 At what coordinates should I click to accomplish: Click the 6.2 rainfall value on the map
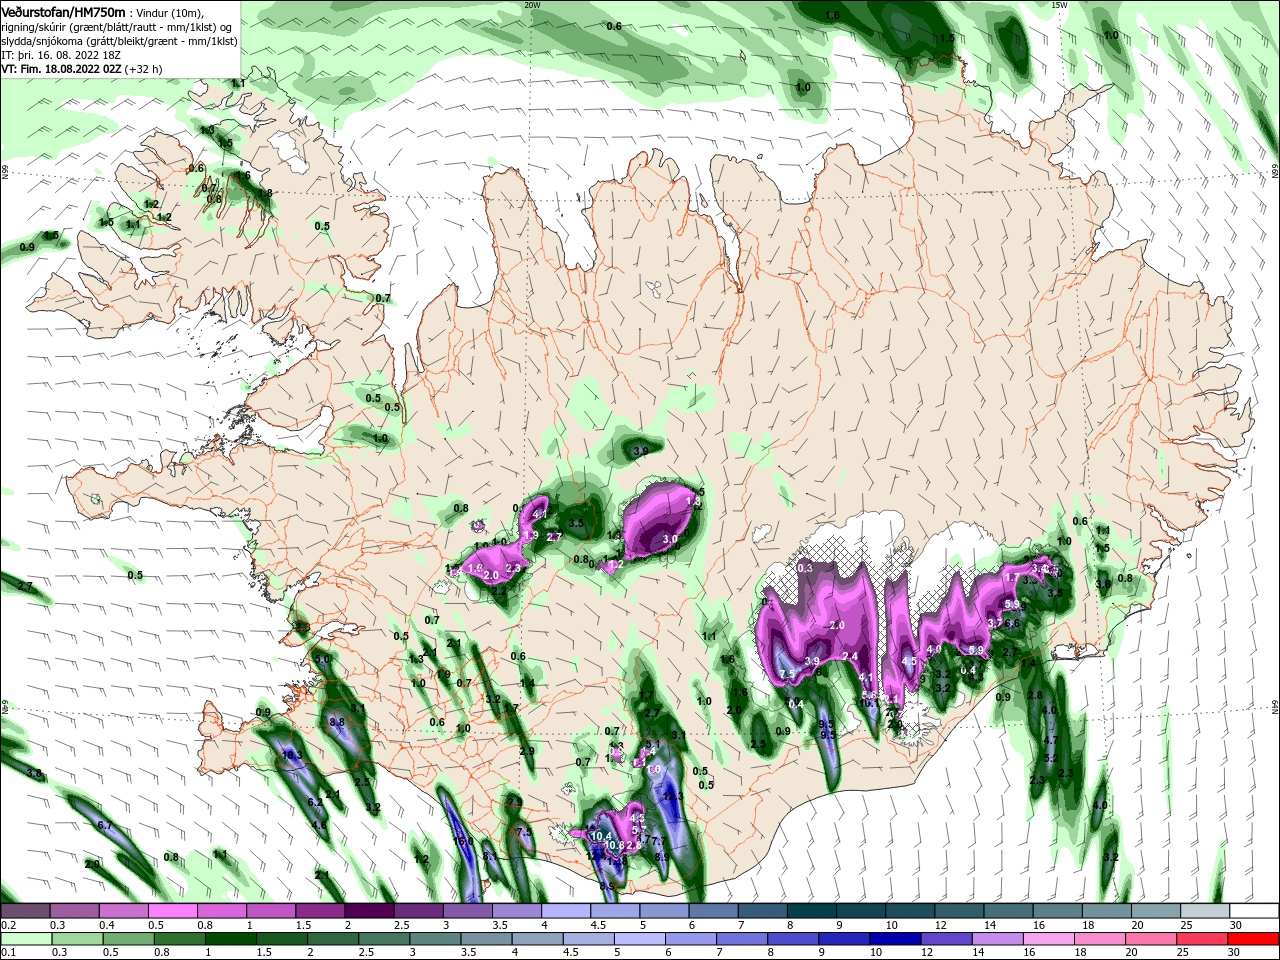coord(314,802)
